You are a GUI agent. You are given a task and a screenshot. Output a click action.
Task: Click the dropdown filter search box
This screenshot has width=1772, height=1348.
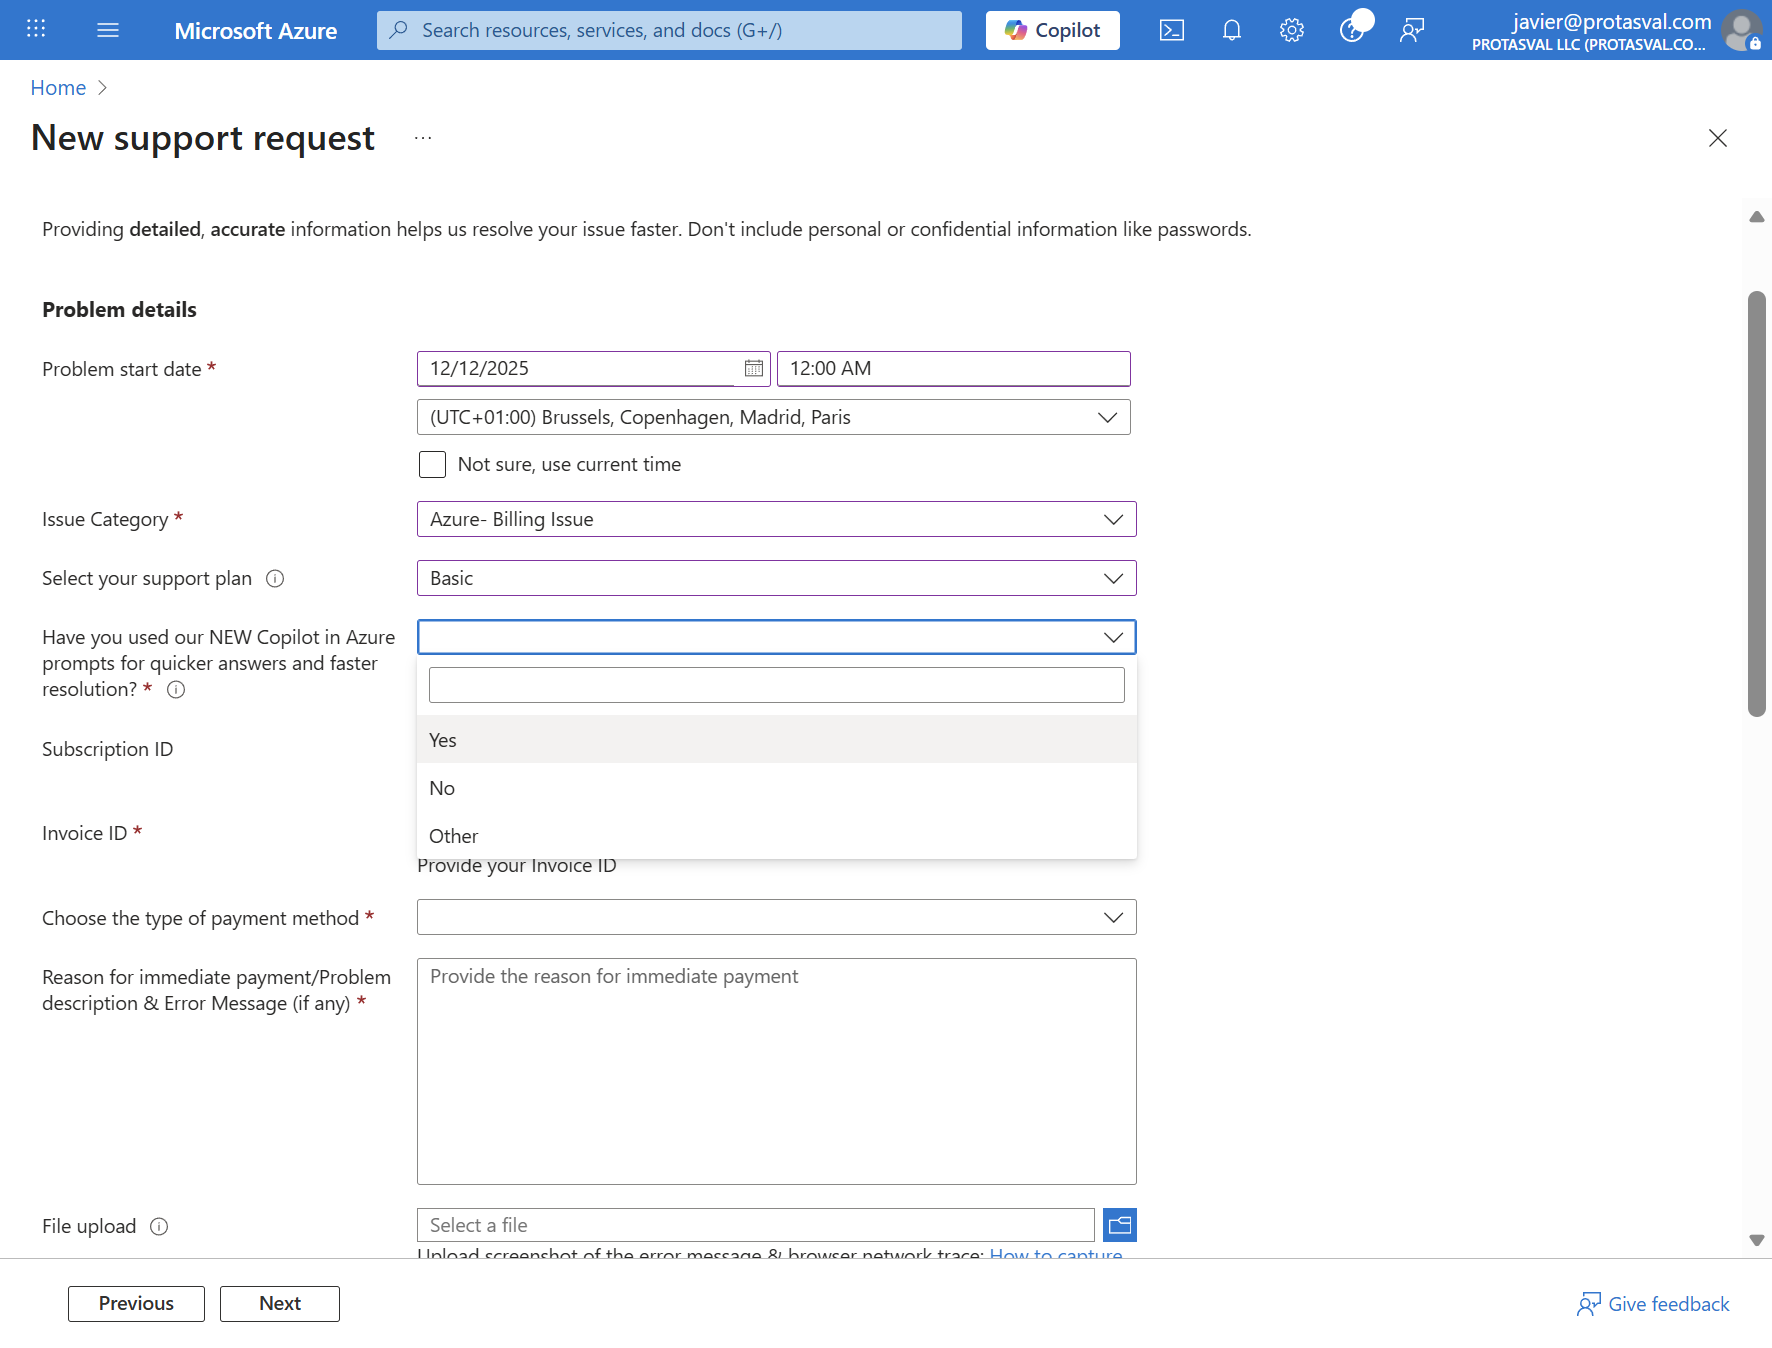click(x=777, y=685)
